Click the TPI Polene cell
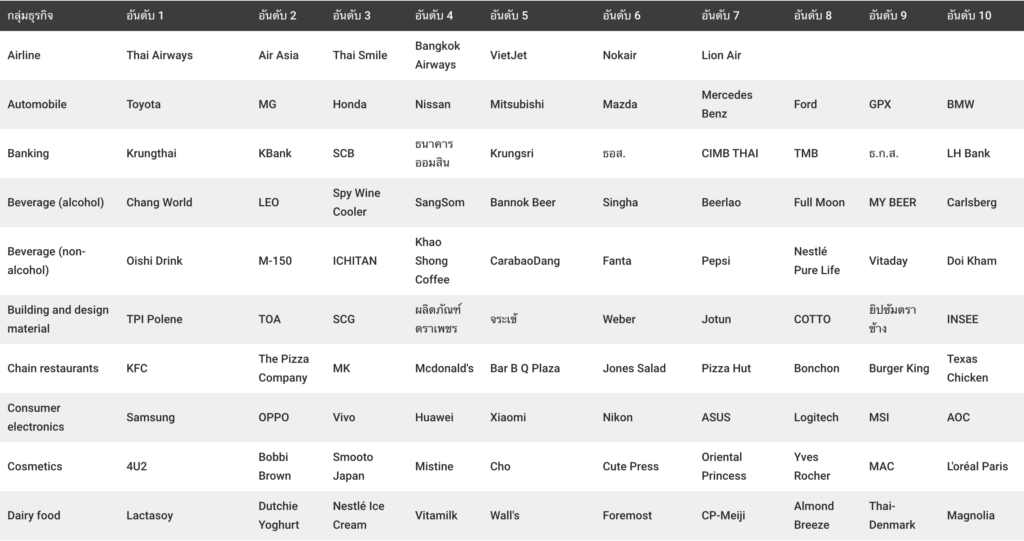This screenshot has width=1024, height=541. [x=154, y=319]
